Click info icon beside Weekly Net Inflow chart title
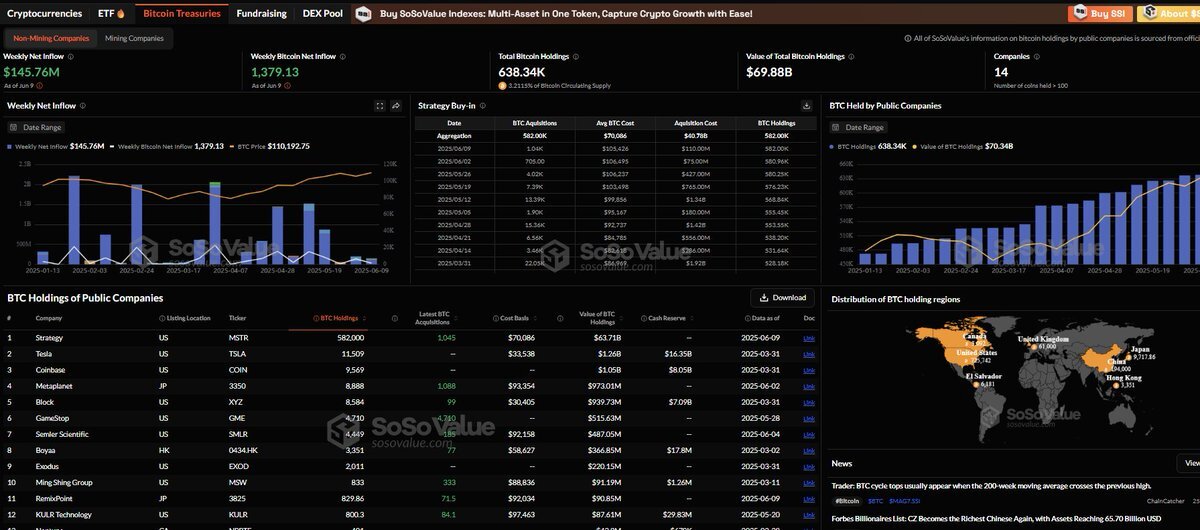The height and width of the screenshot is (530, 1200). 83,105
